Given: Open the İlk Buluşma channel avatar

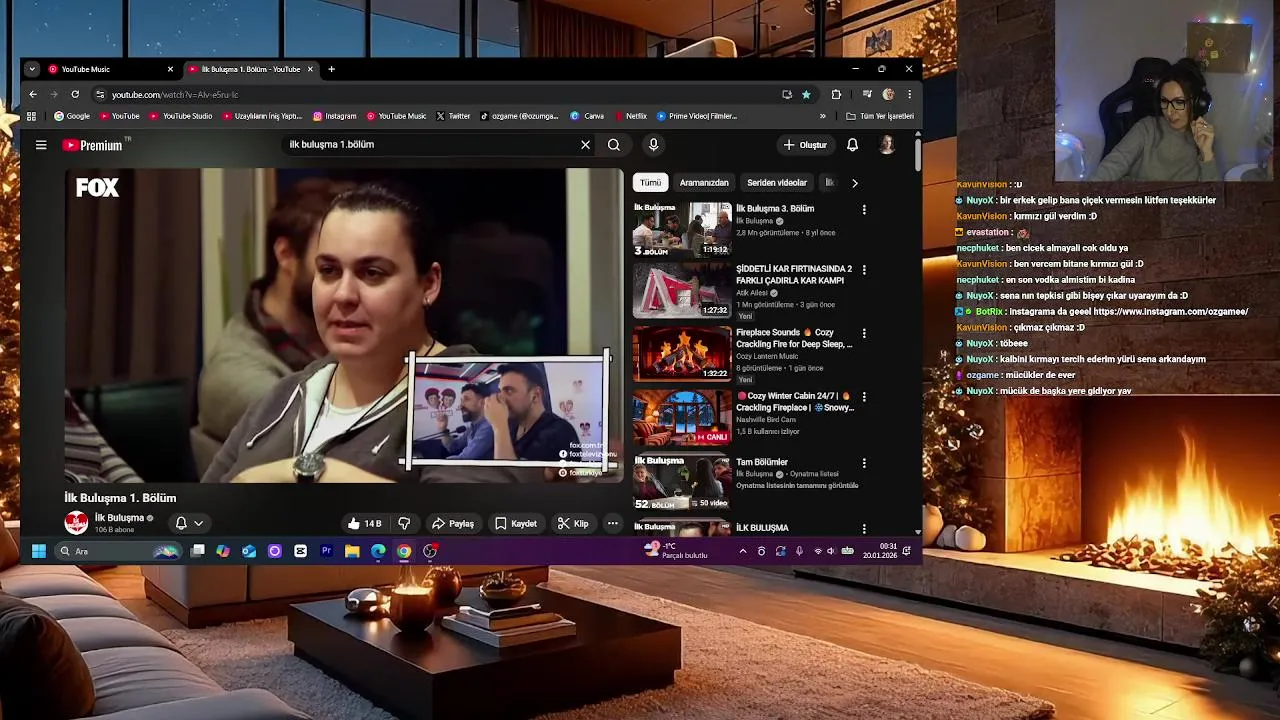Looking at the screenshot, I should [x=76, y=523].
